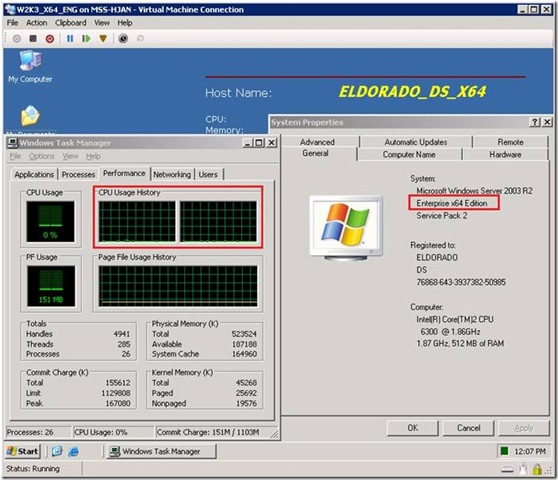Click the Snapshot icon in VM toolbar
The width and height of the screenshot is (558, 480).
pyautogui.click(x=123, y=38)
